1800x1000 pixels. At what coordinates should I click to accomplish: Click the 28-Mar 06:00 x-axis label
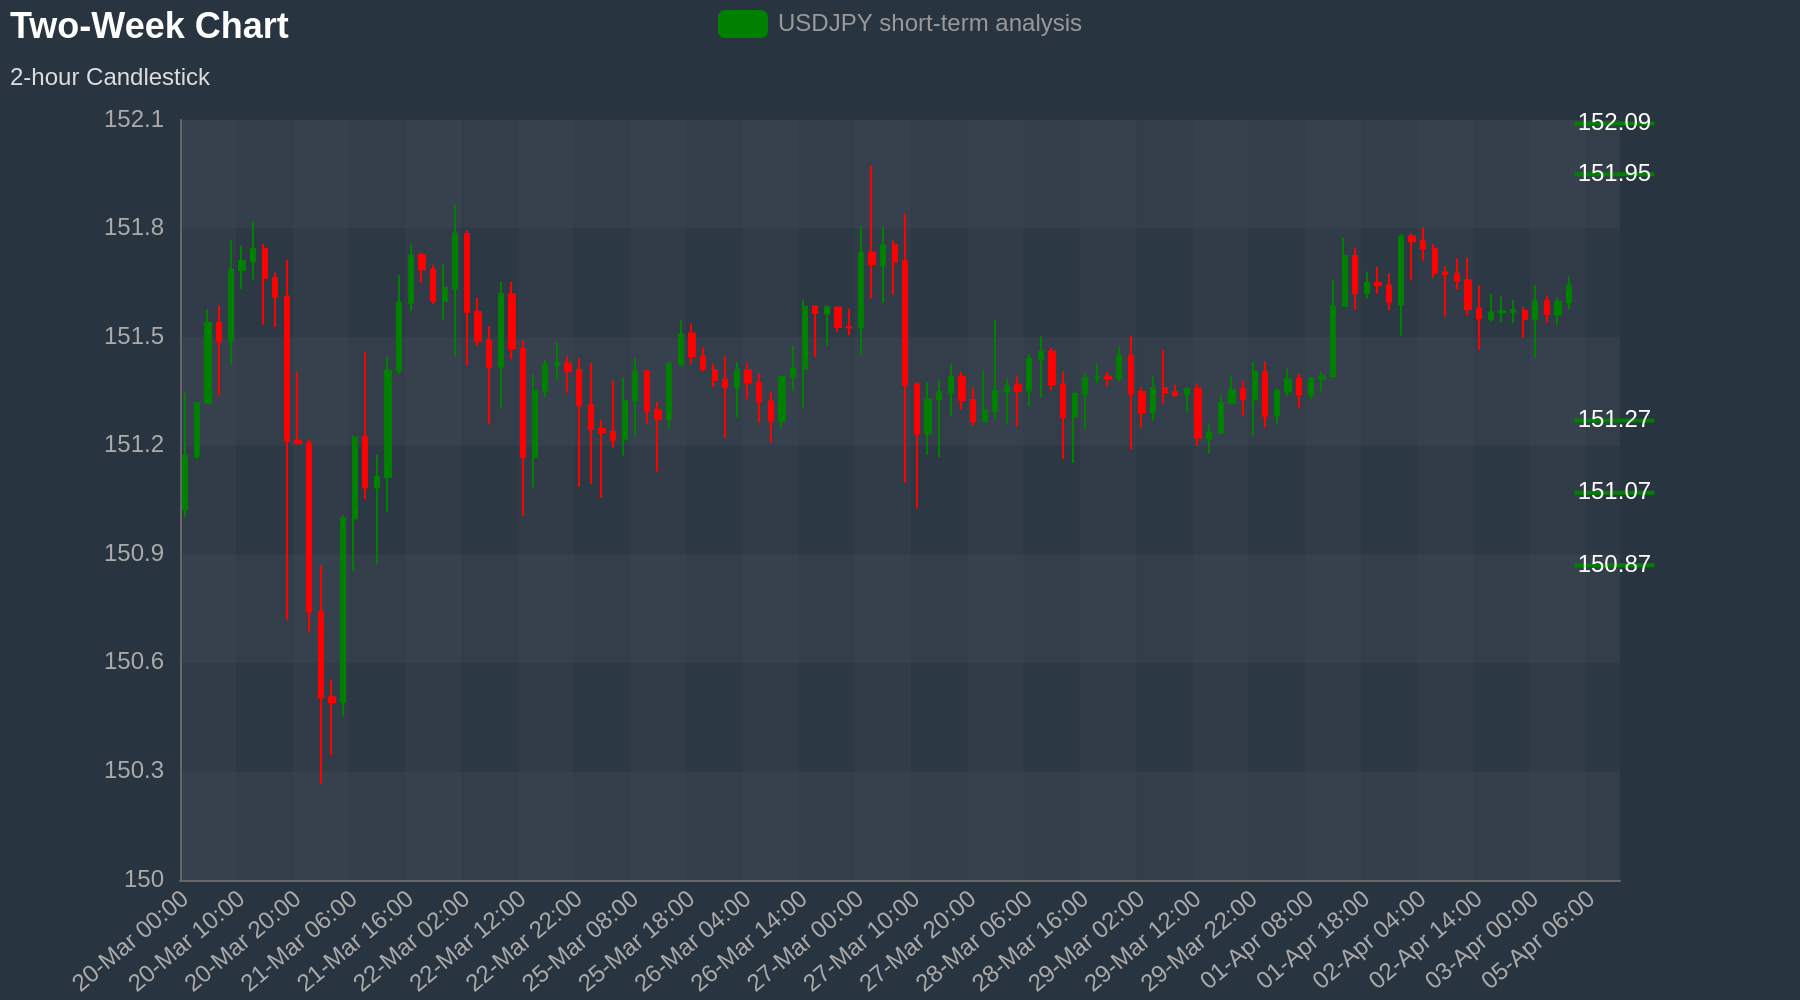[976, 942]
